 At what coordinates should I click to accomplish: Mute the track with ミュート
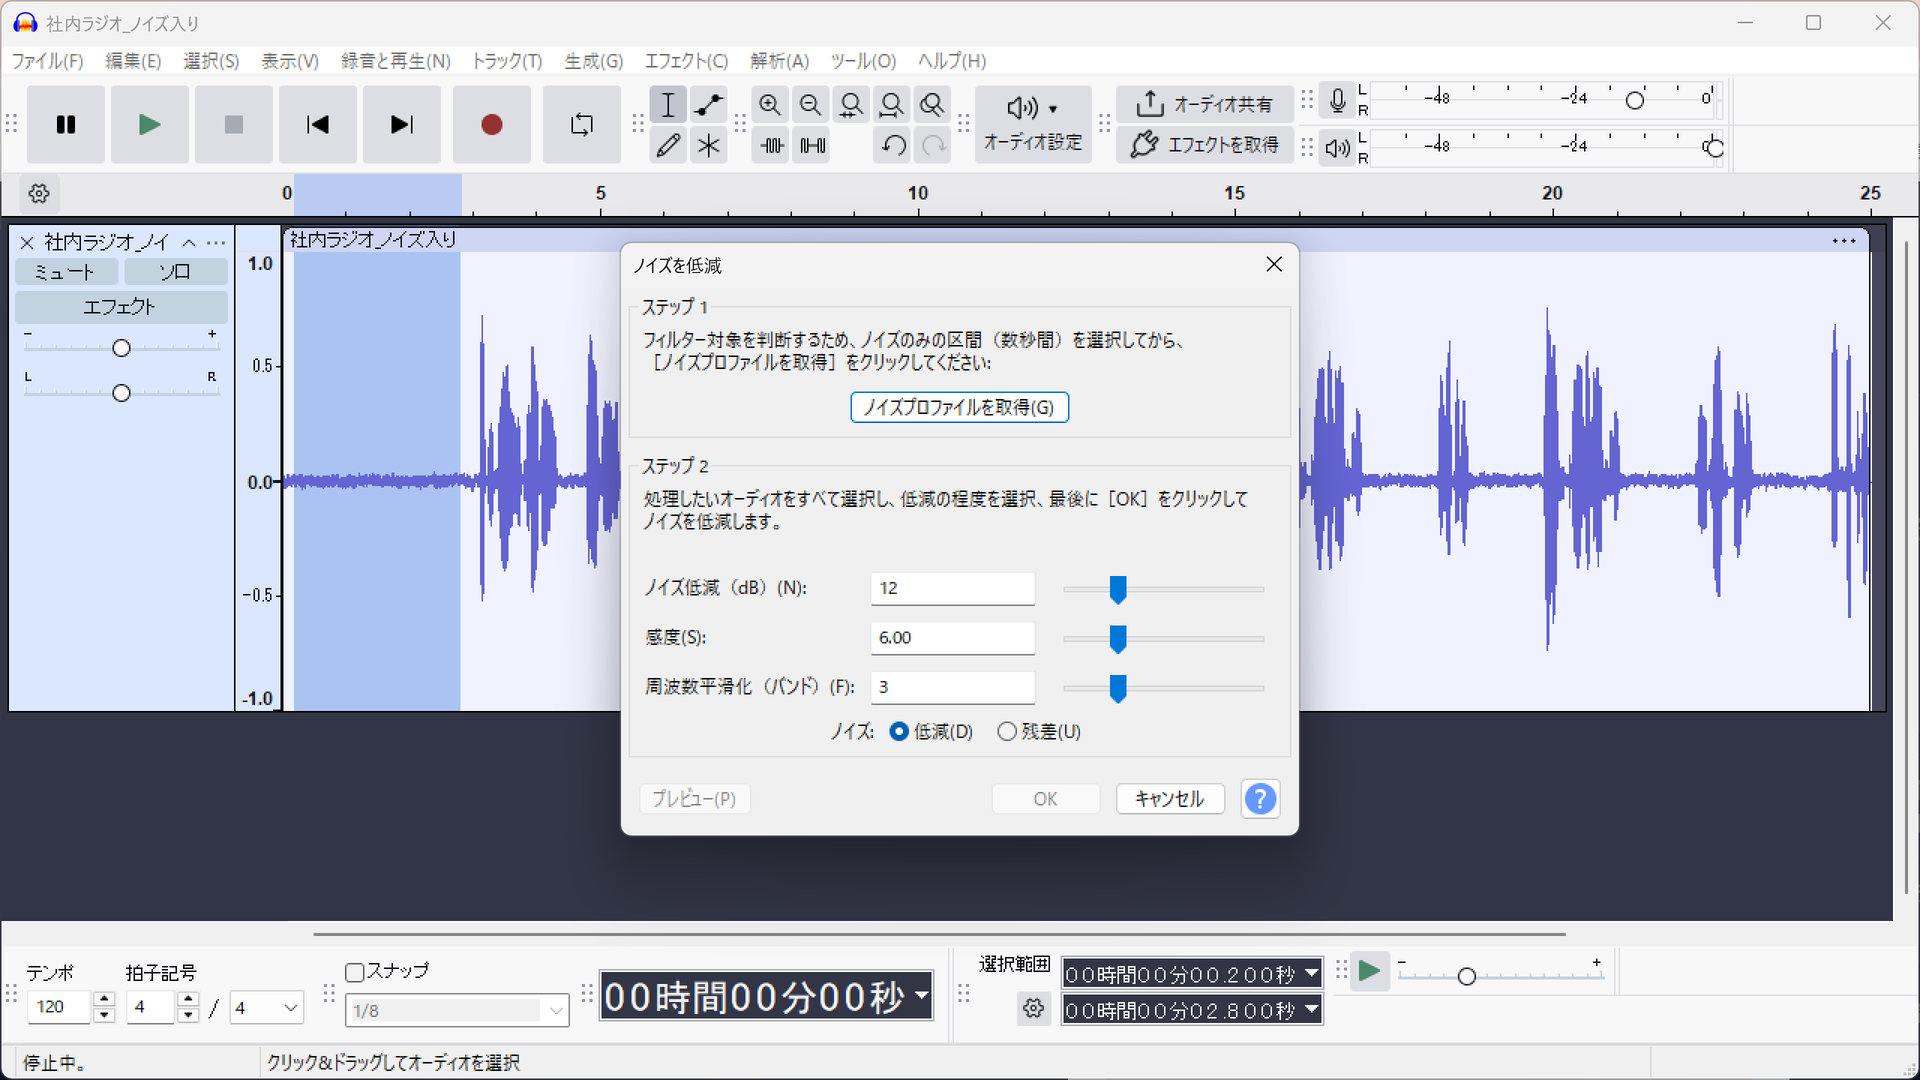pos(66,272)
